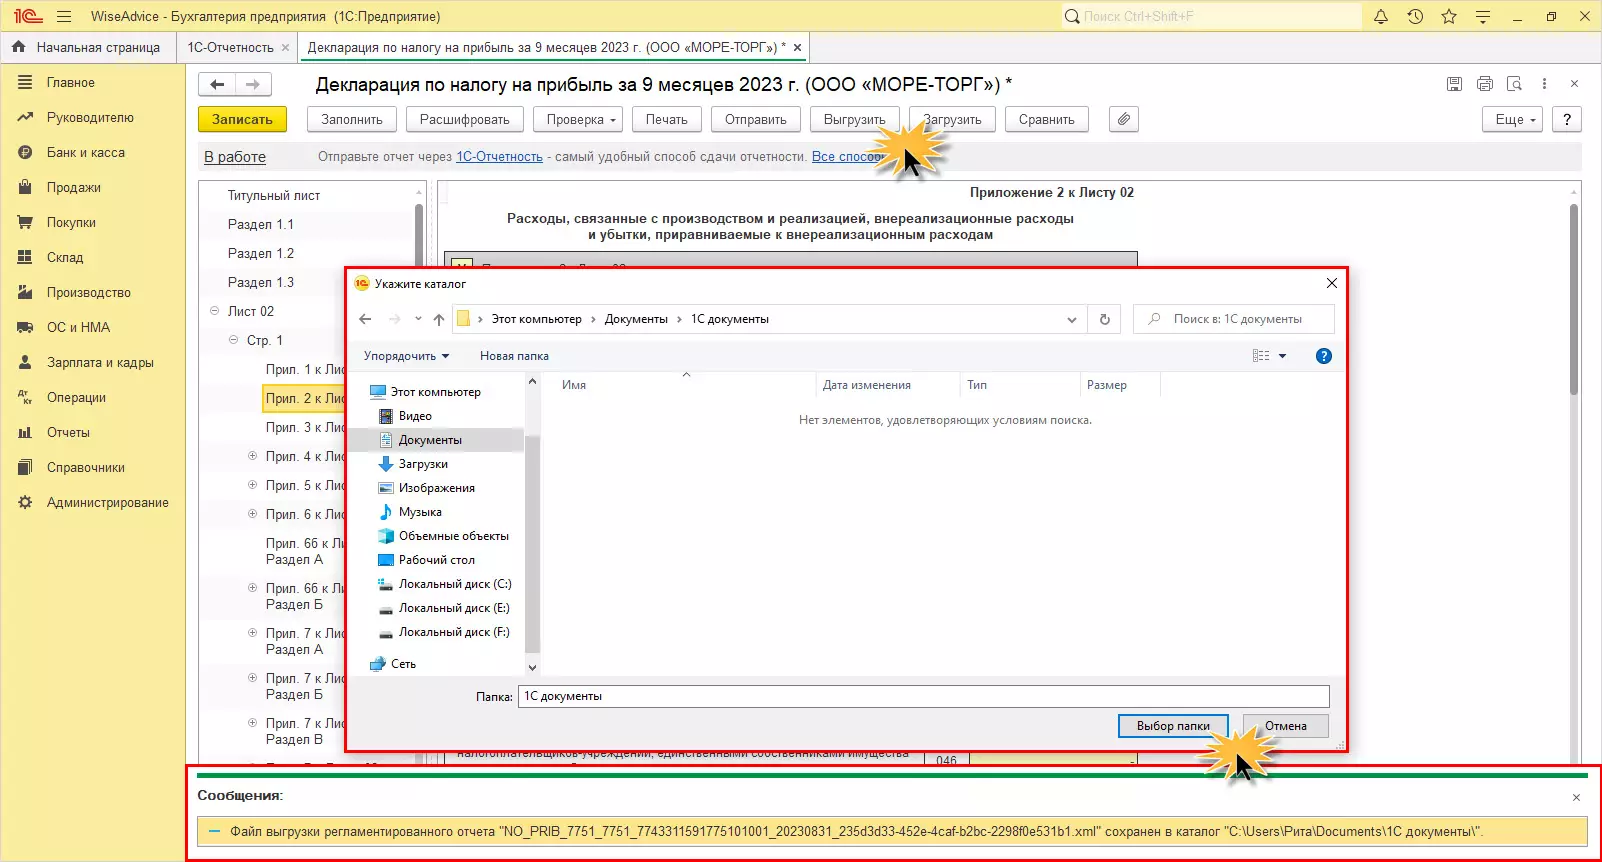This screenshot has width=1602, height=862.
Task: Open Справочники section in sidebar
Action: tap(86, 468)
